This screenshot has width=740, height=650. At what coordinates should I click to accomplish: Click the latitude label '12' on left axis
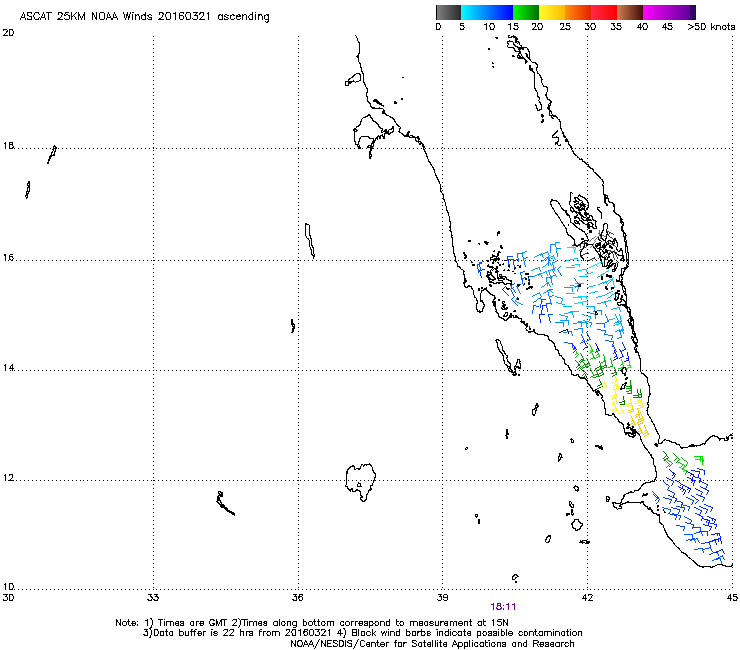(8, 478)
